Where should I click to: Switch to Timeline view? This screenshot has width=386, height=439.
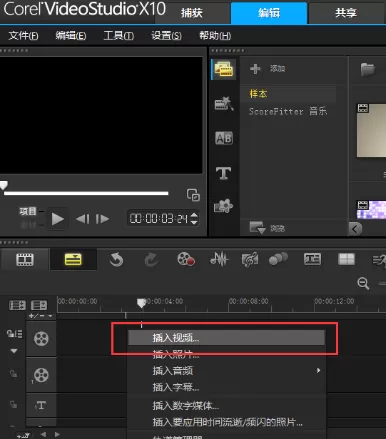coord(73,259)
